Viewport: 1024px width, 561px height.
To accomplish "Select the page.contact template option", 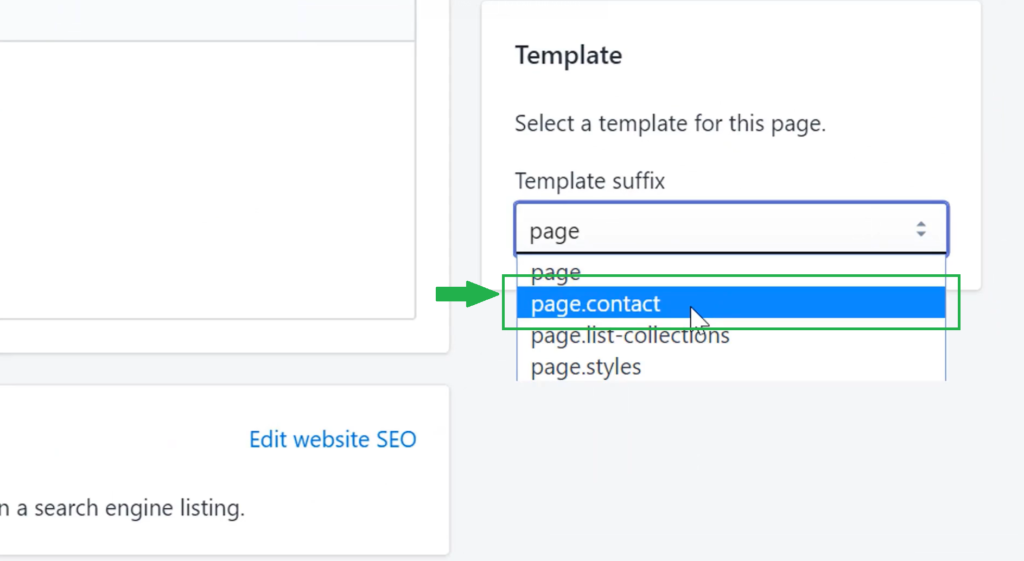I will (731, 302).
